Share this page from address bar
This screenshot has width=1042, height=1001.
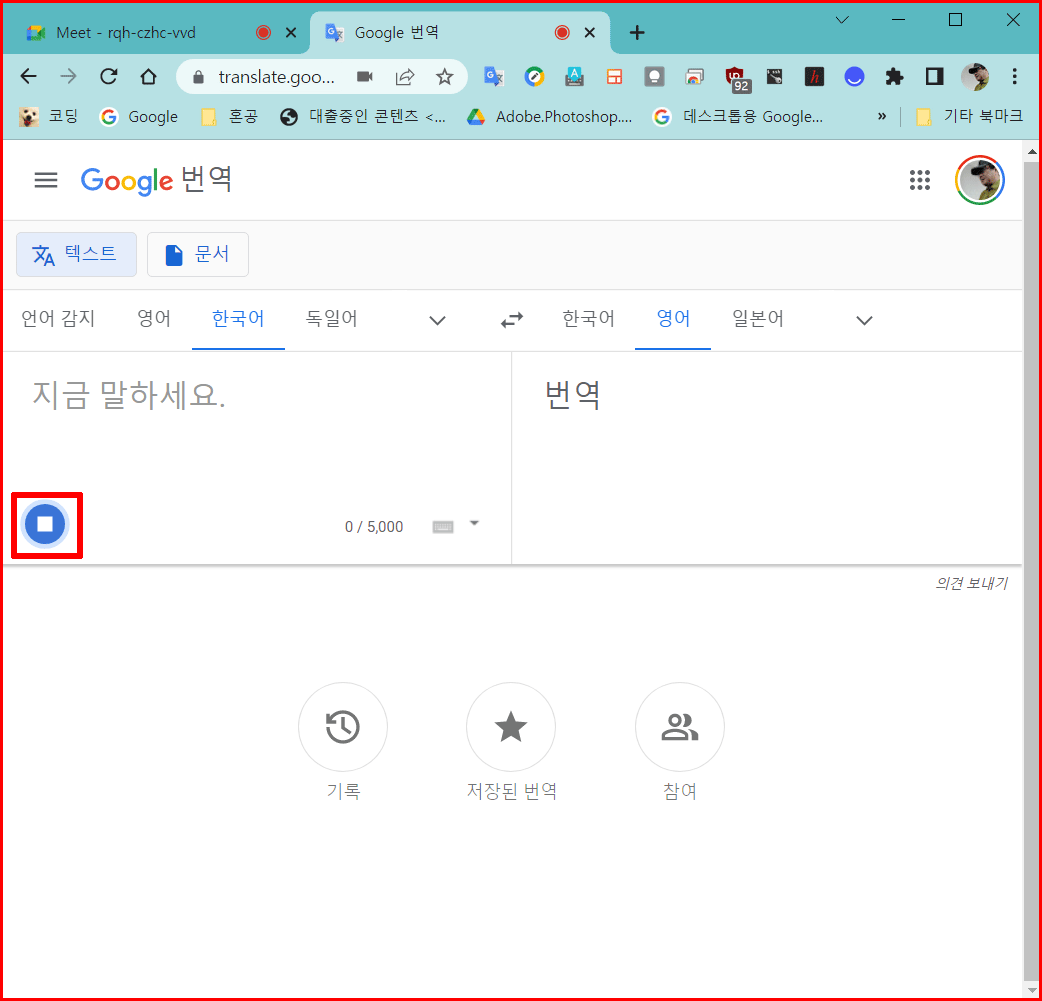(405, 77)
